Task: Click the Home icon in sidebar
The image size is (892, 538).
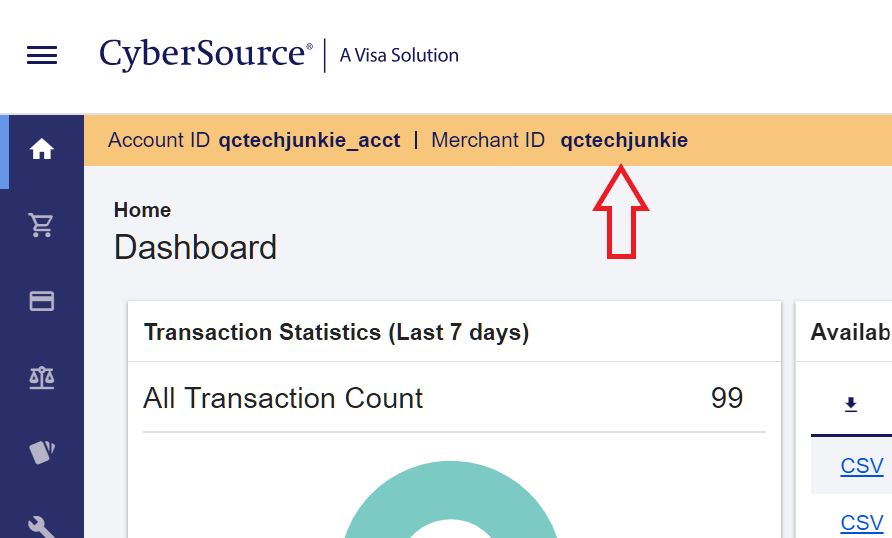Action: click(x=42, y=150)
